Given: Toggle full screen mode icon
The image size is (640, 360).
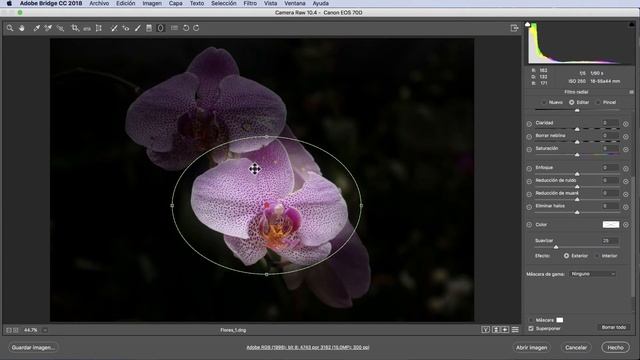Looking at the screenshot, I should [x=514, y=28].
